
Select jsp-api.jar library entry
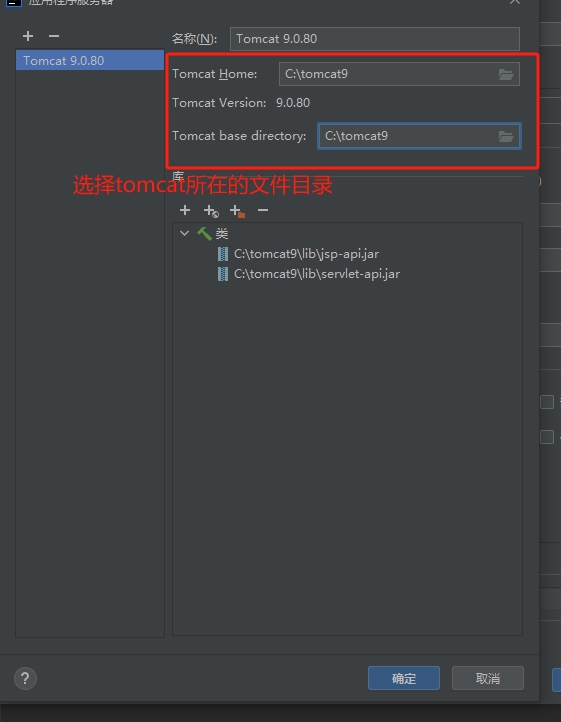(x=306, y=254)
